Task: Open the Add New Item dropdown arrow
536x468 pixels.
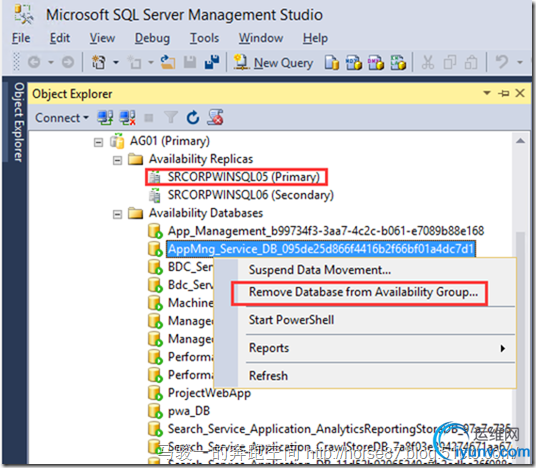Action: [151, 62]
